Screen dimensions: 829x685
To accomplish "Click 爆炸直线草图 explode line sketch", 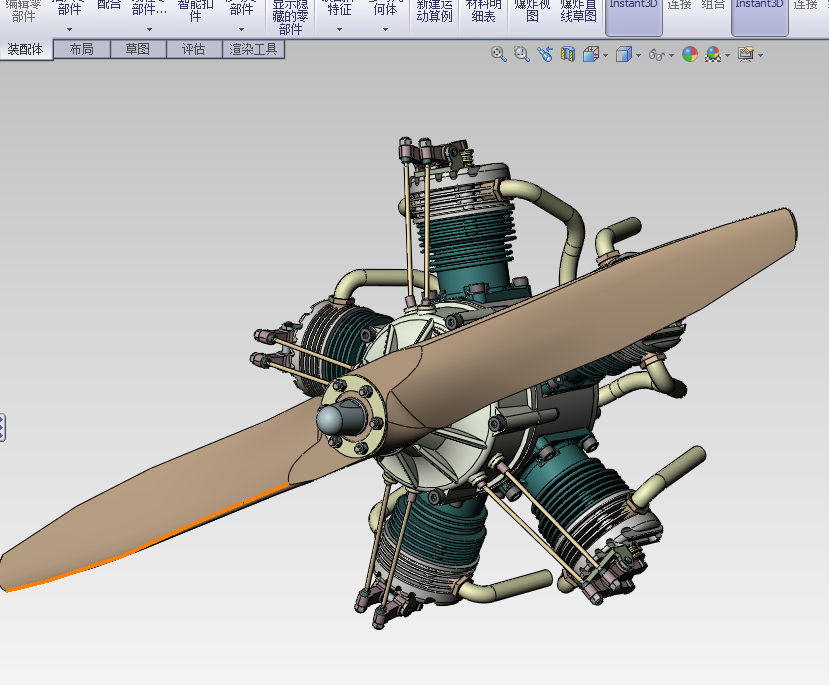I will pyautogui.click(x=578, y=11).
